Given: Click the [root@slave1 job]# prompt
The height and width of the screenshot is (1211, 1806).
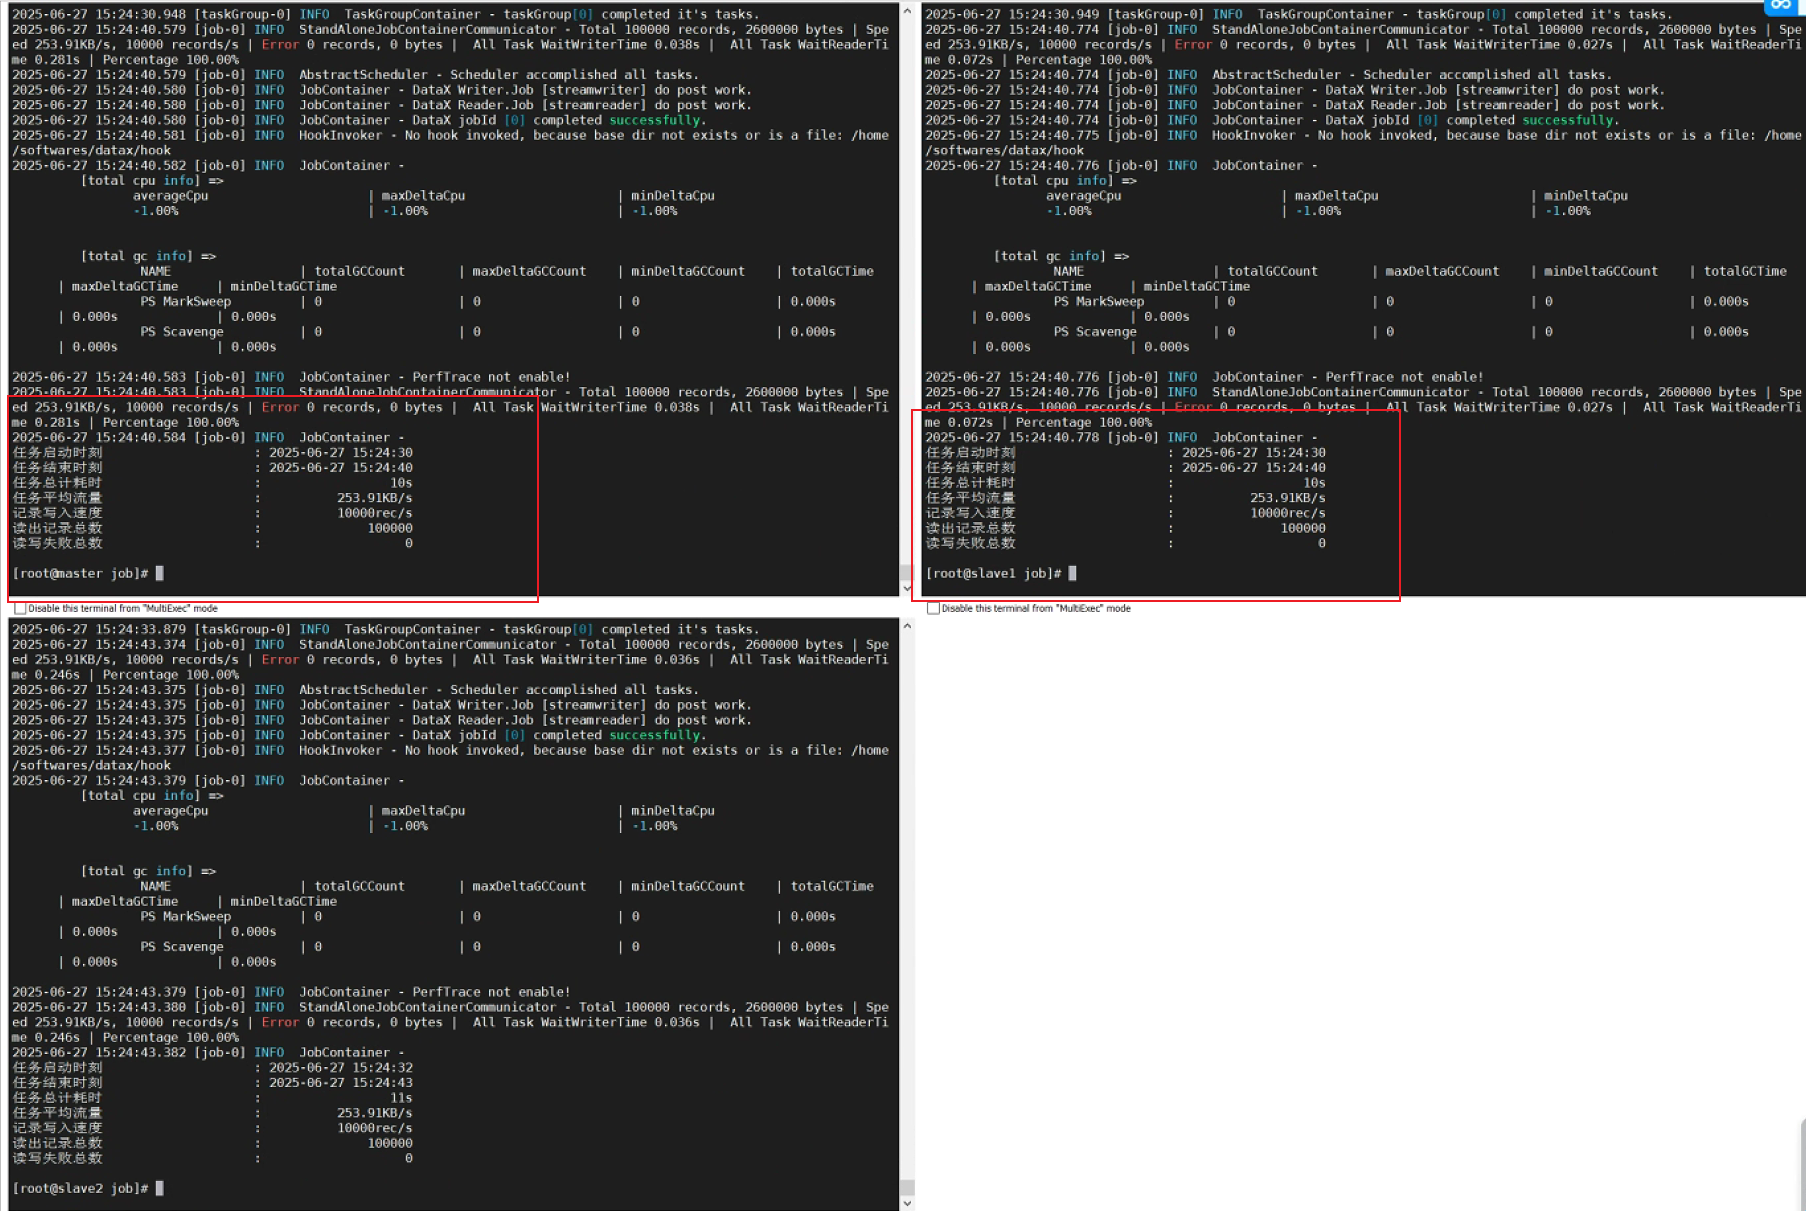Looking at the screenshot, I should [993, 574].
